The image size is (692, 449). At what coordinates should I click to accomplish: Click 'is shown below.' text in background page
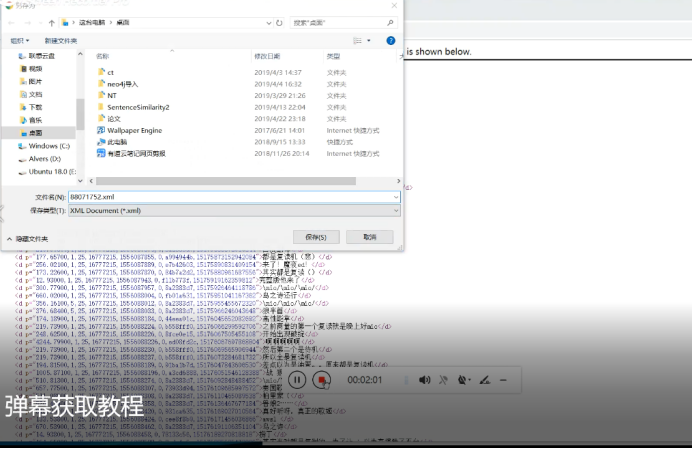(439, 52)
